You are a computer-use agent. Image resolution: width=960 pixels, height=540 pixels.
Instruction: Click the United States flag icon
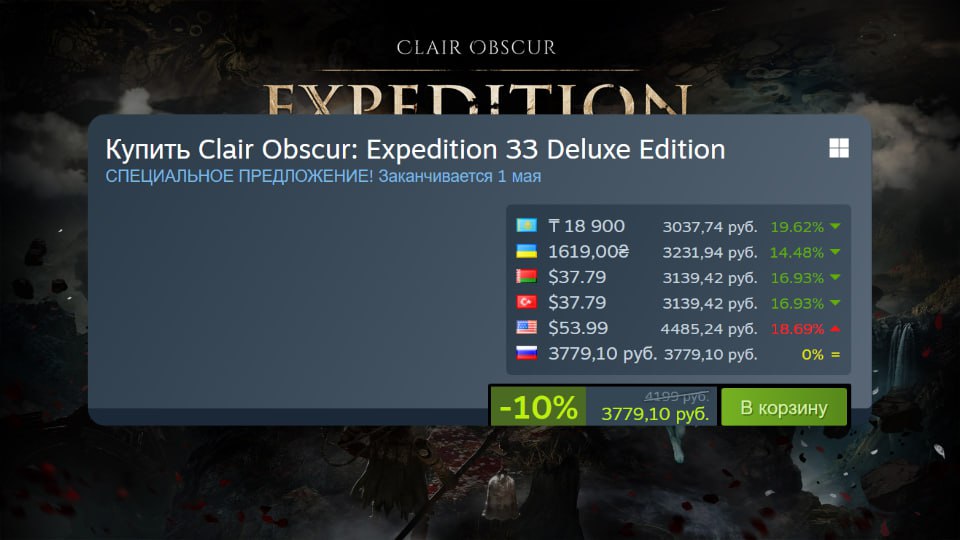[527, 328]
